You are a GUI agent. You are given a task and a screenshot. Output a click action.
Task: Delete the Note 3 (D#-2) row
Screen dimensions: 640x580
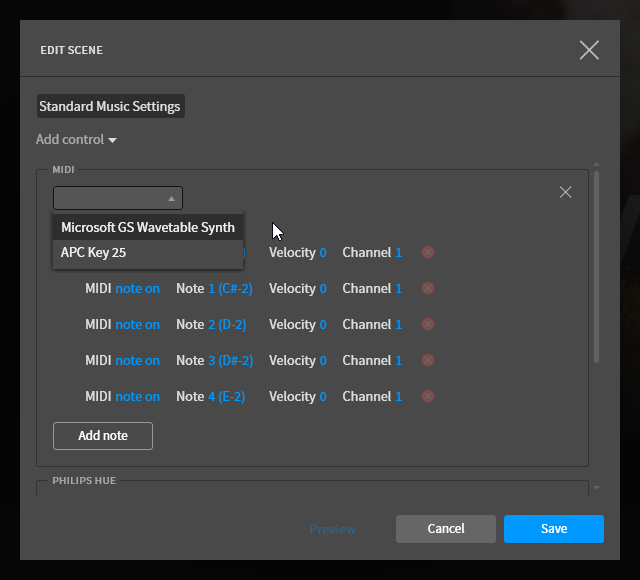[428, 360]
